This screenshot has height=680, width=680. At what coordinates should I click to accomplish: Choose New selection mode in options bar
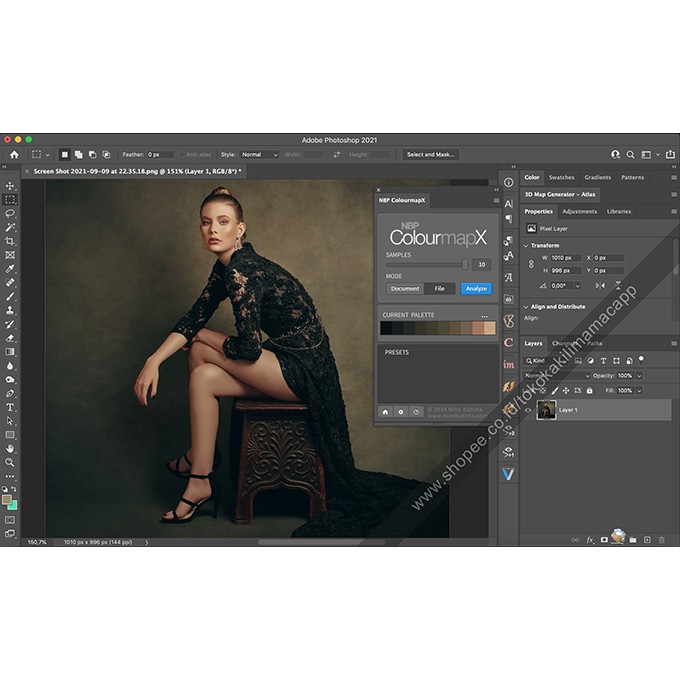tap(65, 154)
